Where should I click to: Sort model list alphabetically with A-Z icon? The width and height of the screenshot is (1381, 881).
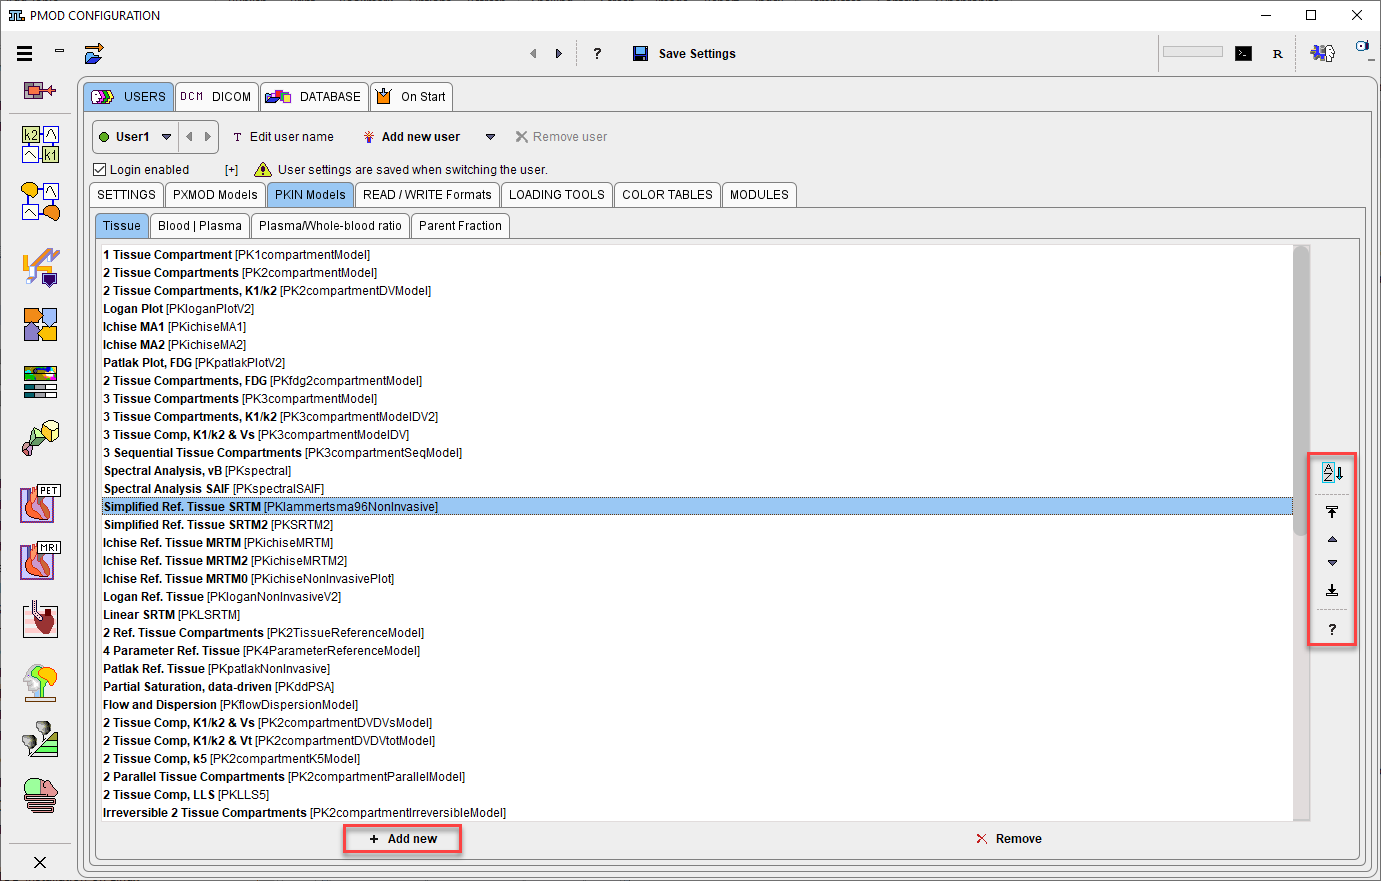click(x=1332, y=473)
